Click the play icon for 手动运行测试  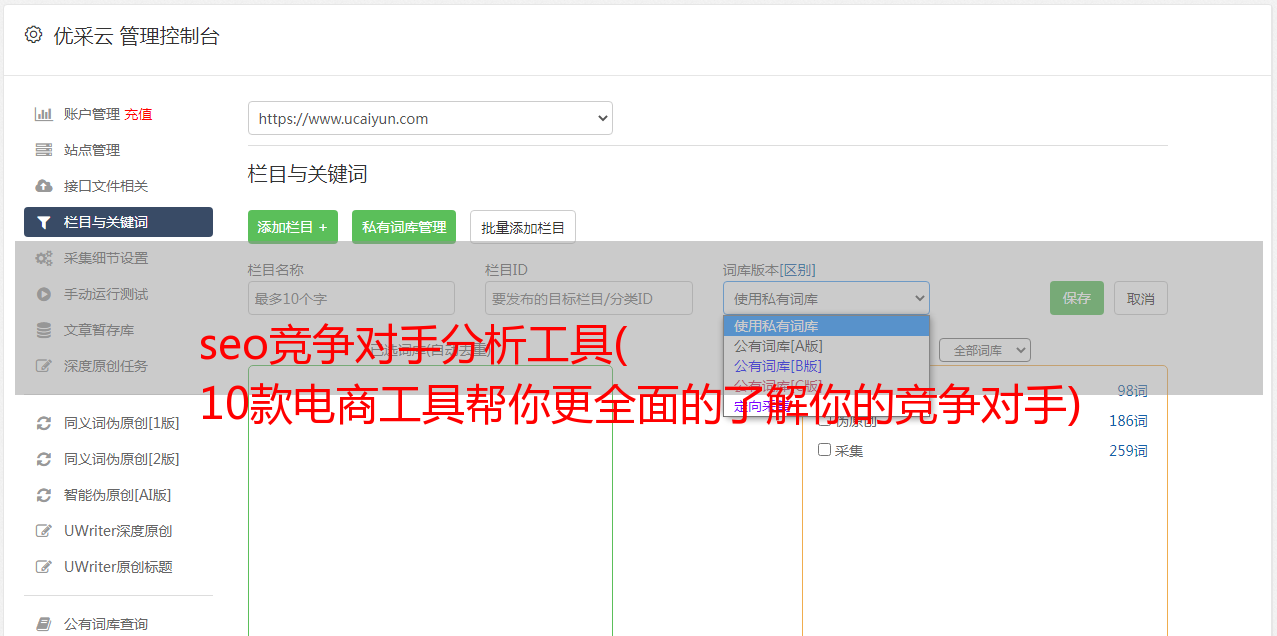pyautogui.click(x=43, y=294)
